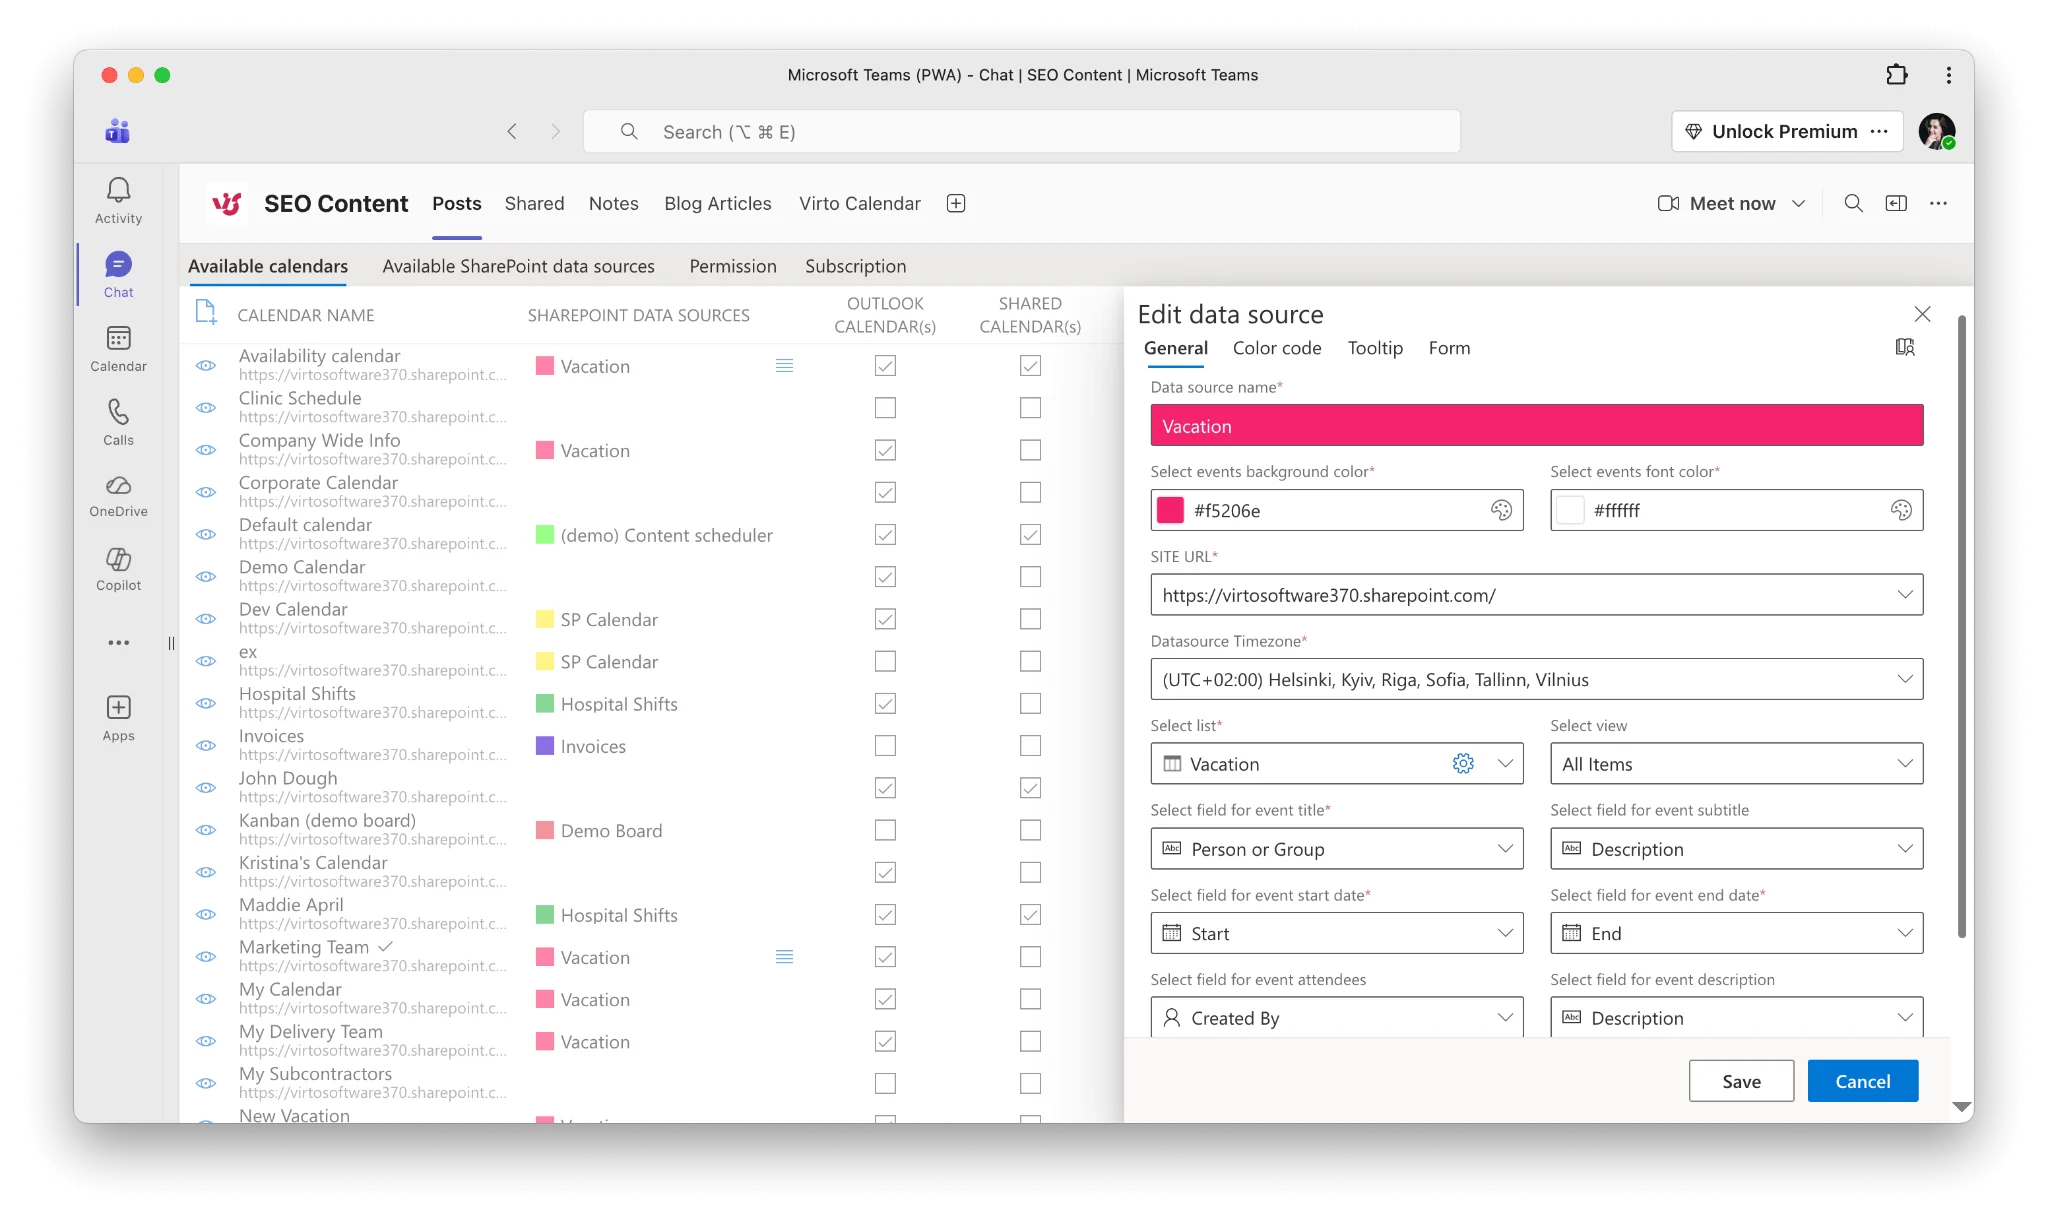Open the Virto Calendar channel tab
This screenshot has width=2048, height=1221.
tap(859, 203)
